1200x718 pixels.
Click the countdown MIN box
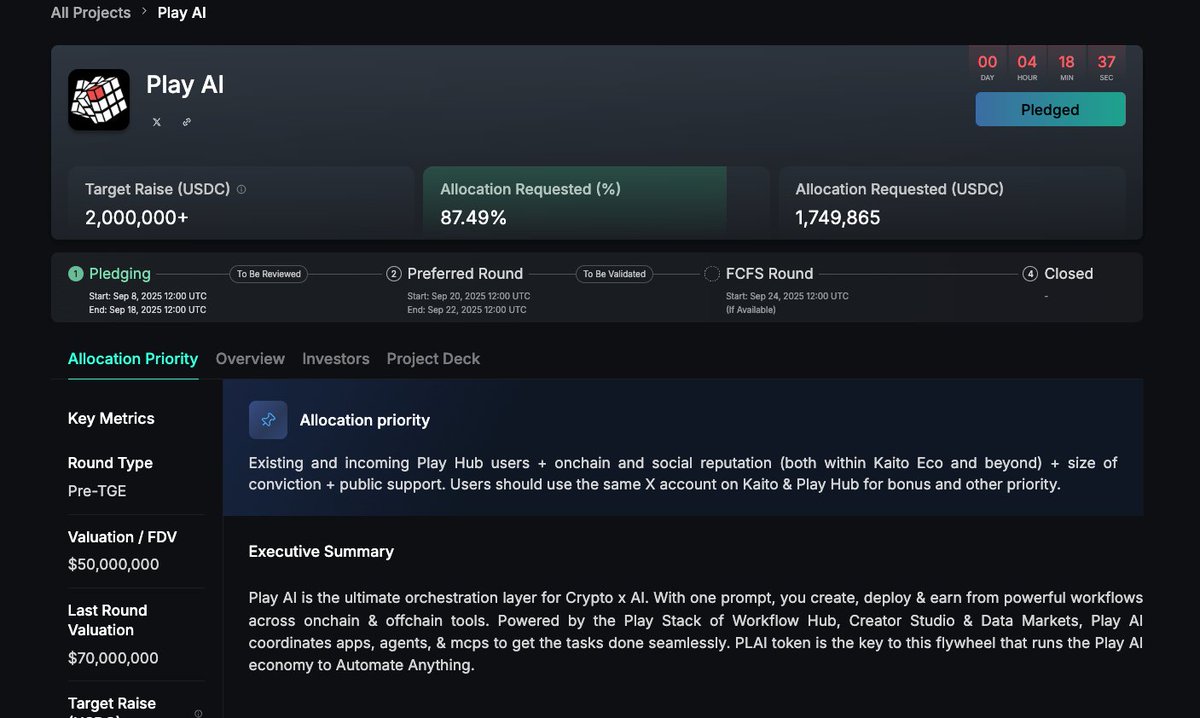1067,66
